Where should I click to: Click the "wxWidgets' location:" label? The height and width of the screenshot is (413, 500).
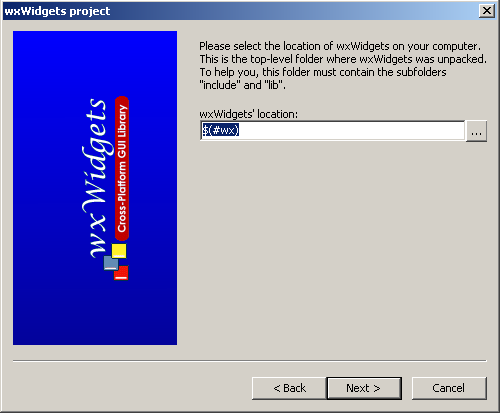[x=248, y=114]
